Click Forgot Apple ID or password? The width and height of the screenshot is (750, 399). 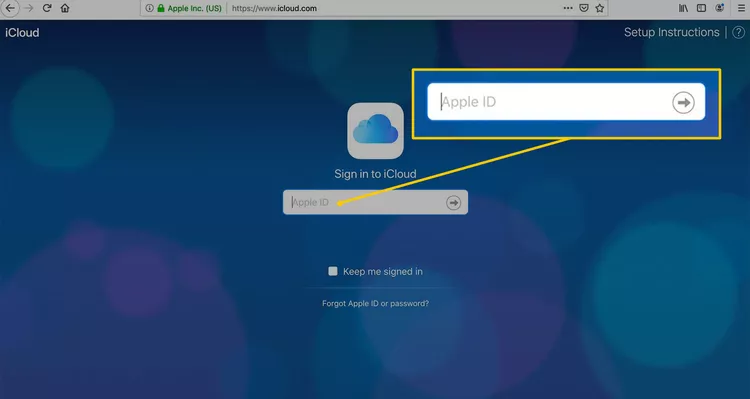(x=375, y=303)
